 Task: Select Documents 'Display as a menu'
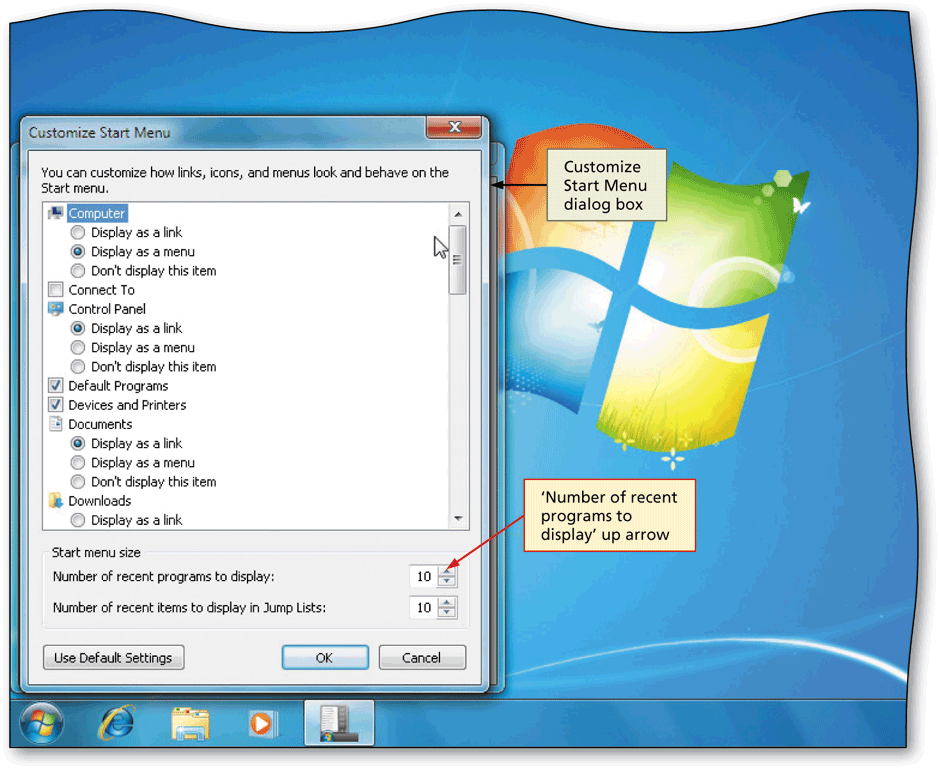(78, 462)
